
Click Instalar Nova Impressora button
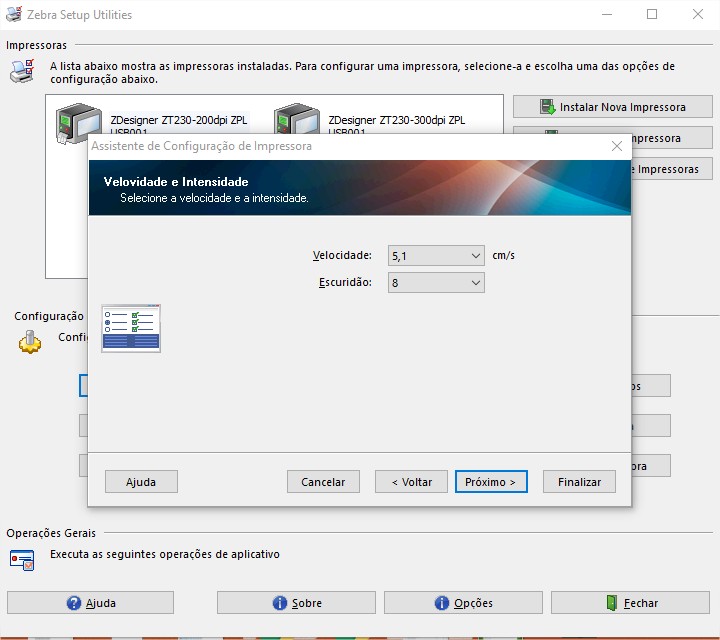click(x=613, y=107)
